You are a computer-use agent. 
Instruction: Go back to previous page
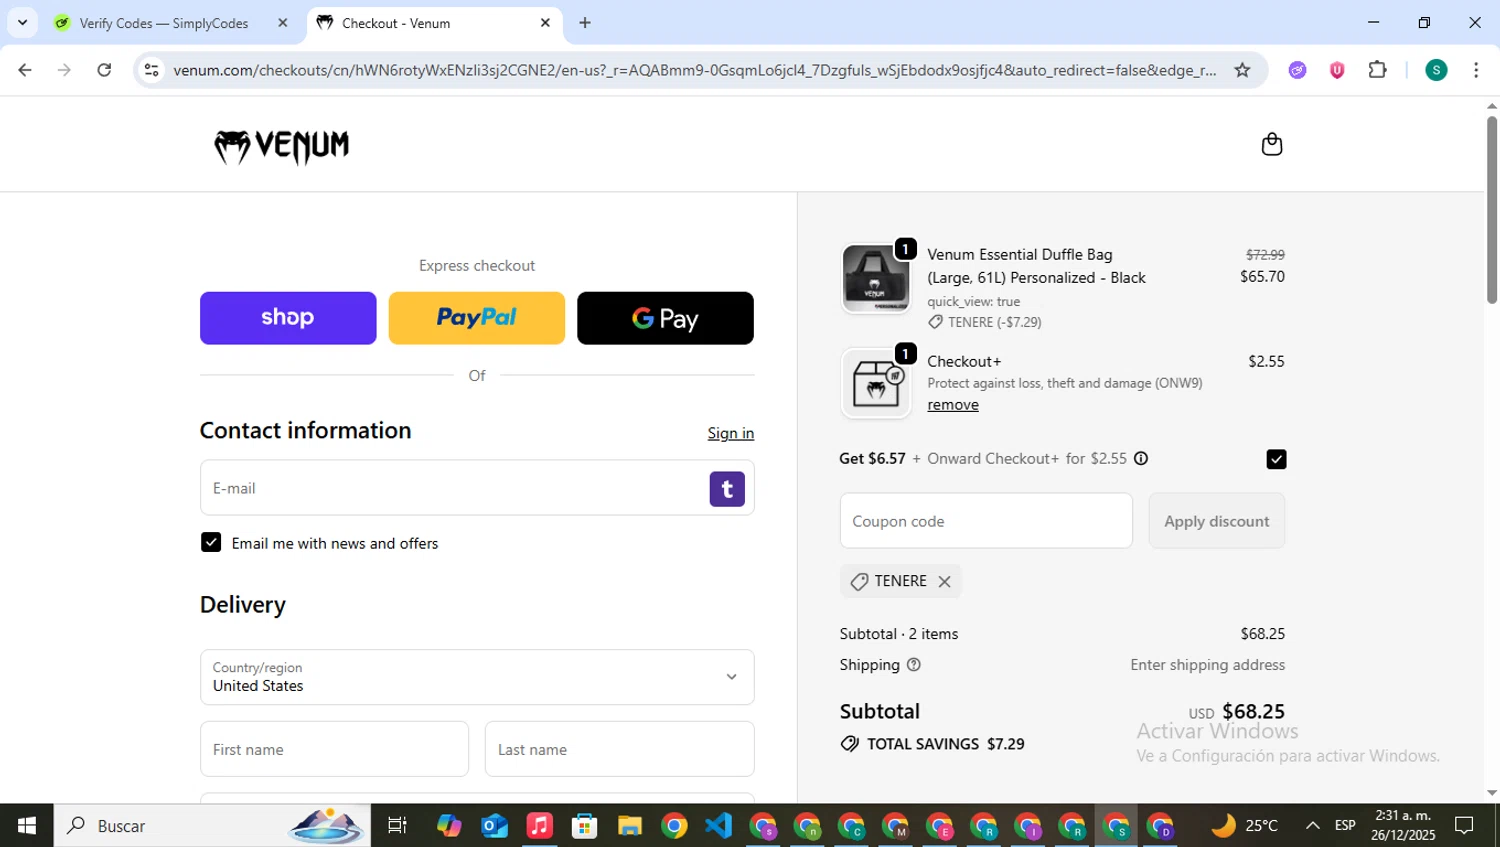pos(25,70)
